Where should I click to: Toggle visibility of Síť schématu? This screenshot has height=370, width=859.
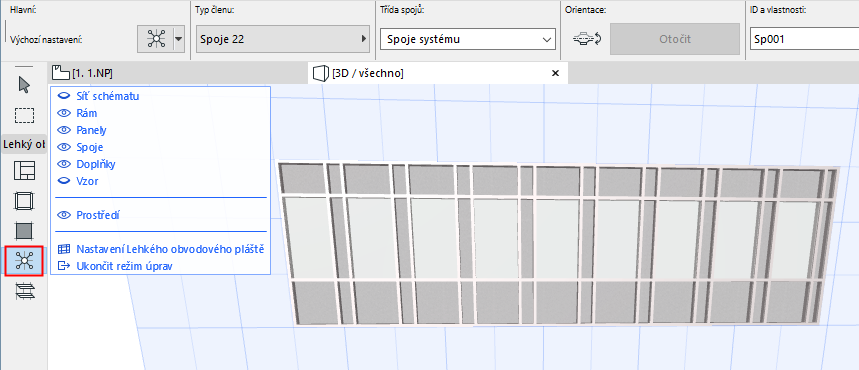[x=64, y=96]
